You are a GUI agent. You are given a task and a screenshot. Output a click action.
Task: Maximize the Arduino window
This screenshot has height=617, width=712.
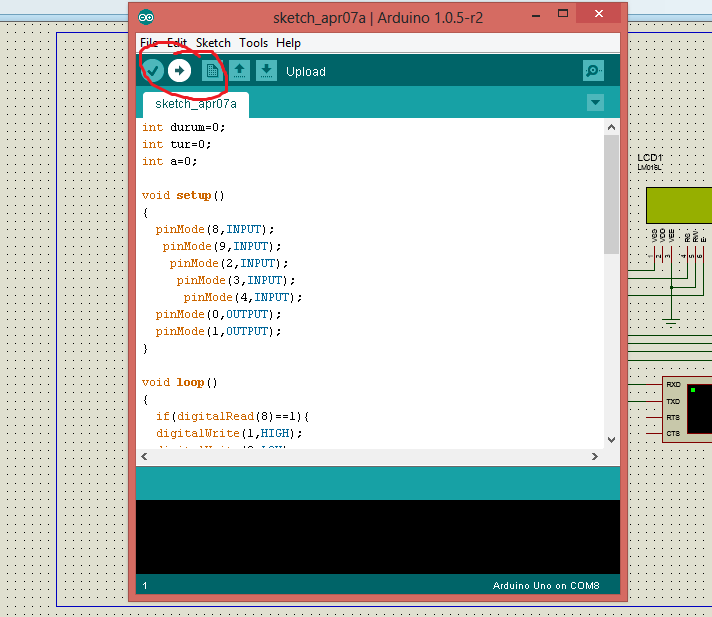[x=563, y=14]
